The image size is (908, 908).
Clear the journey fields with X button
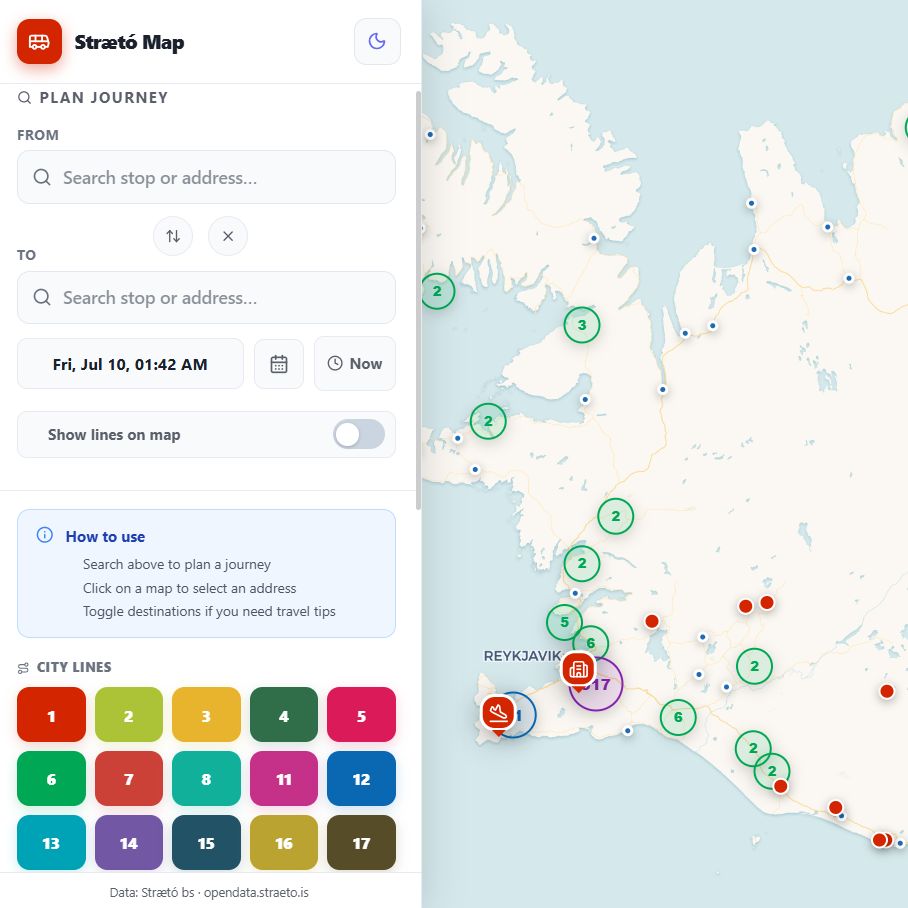[x=228, y=236]
